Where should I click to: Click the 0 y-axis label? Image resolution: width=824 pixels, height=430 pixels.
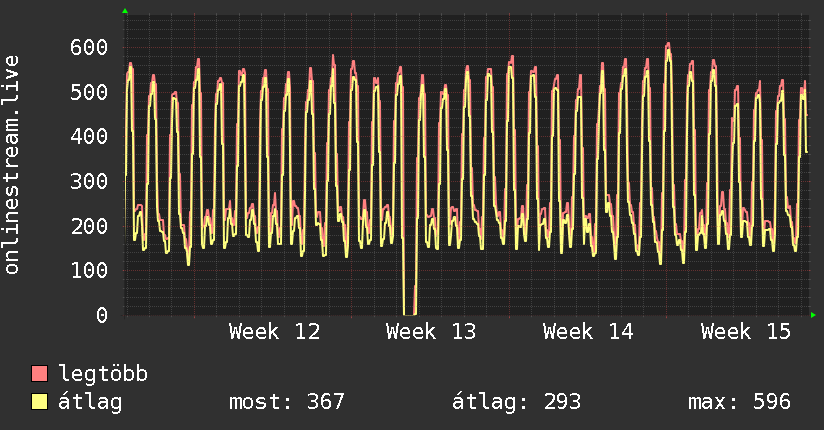click(x=102, y=315)
